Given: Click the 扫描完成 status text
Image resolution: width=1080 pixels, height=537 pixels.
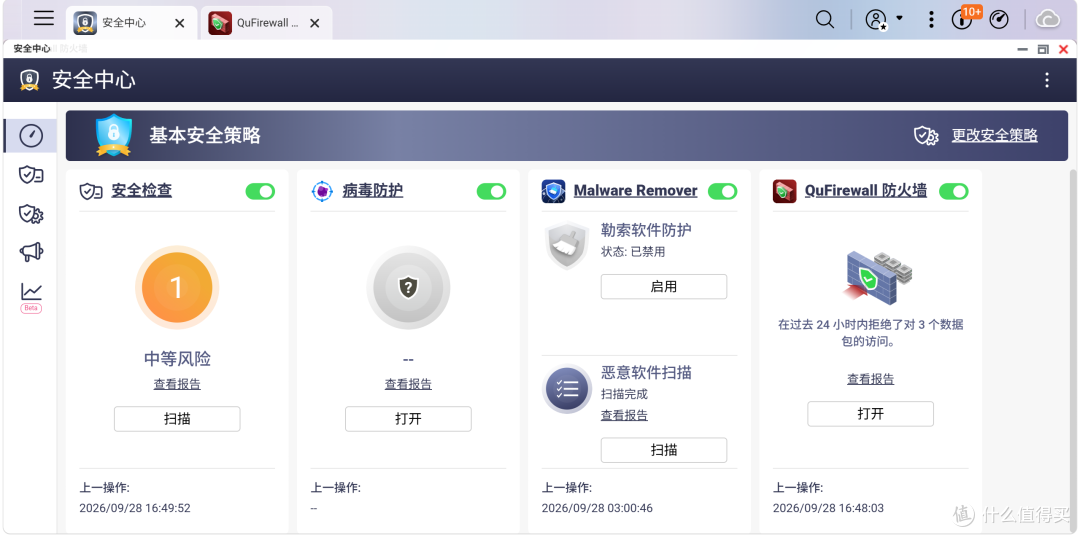Looking at the screenshot, I should [x=624, y=394].
